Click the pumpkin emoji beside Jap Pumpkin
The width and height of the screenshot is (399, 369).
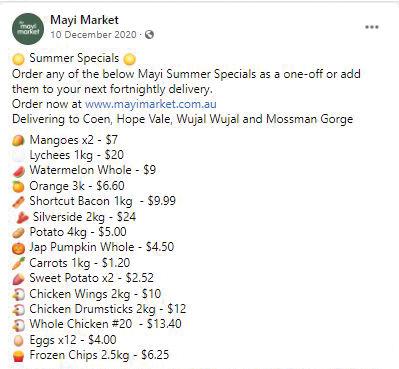click(18, 248)
